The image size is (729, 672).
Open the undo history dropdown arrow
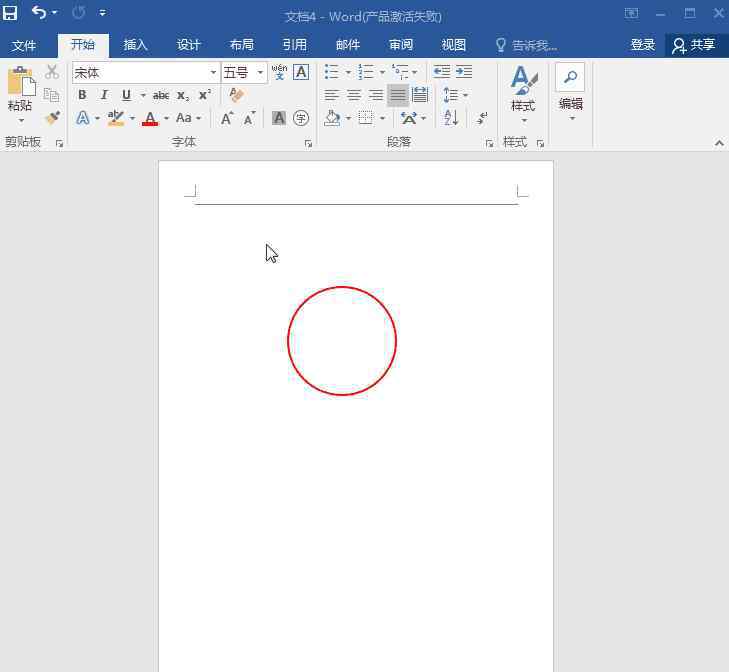(x=54, y=13)
